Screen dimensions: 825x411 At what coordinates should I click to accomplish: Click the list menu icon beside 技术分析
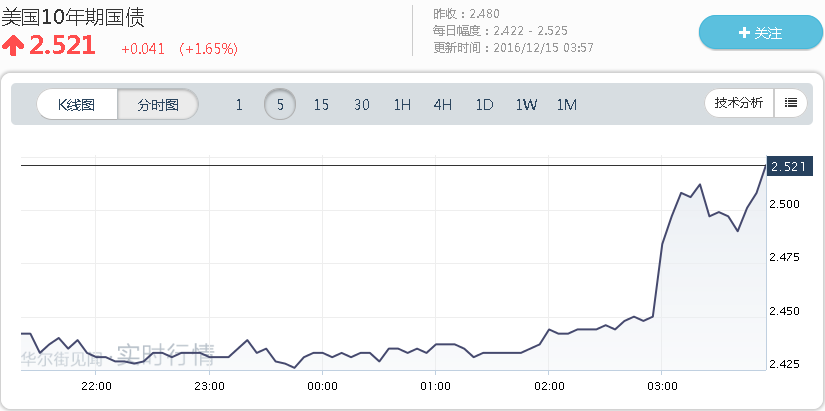point(790,103)
